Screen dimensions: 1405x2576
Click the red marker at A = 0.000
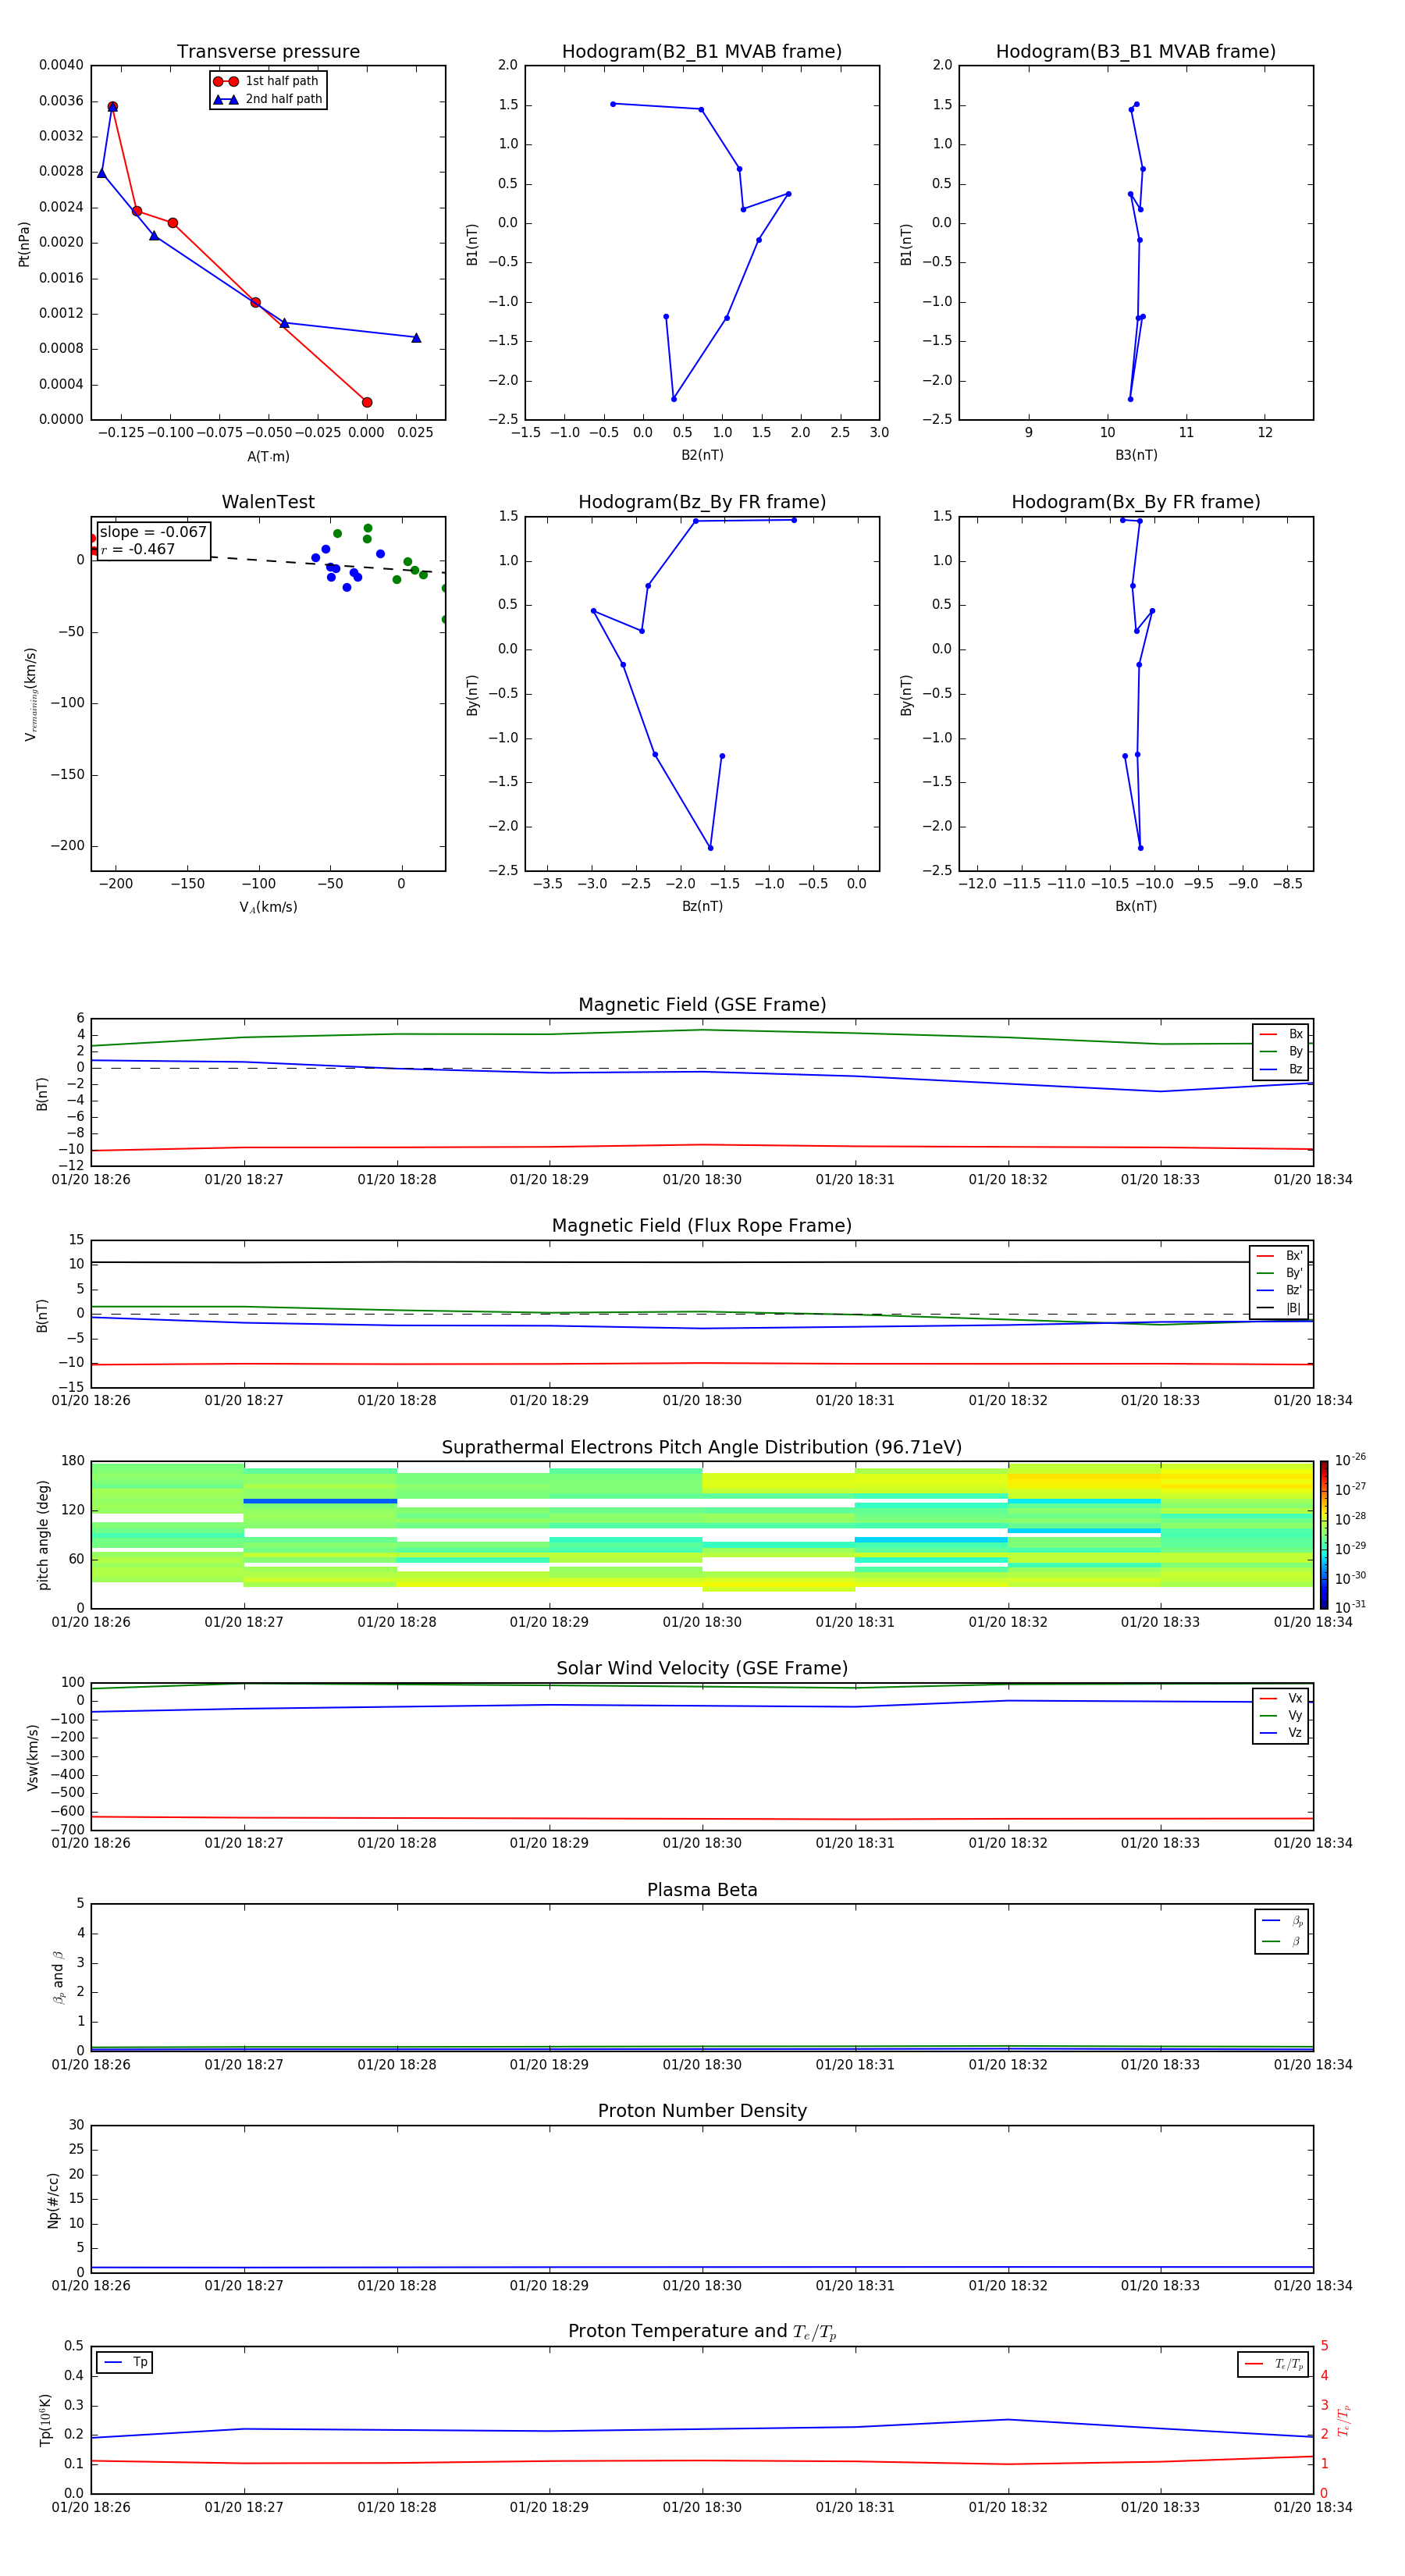pos(367,403)
